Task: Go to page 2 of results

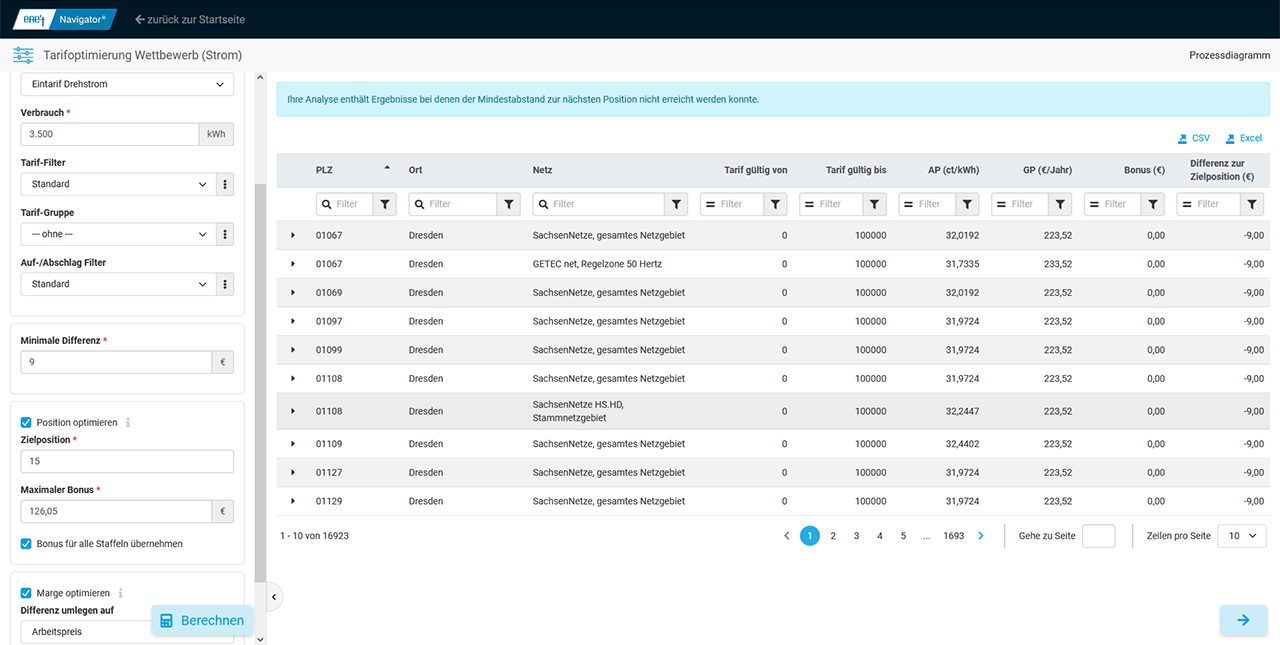Action: [x=833, y=536]
